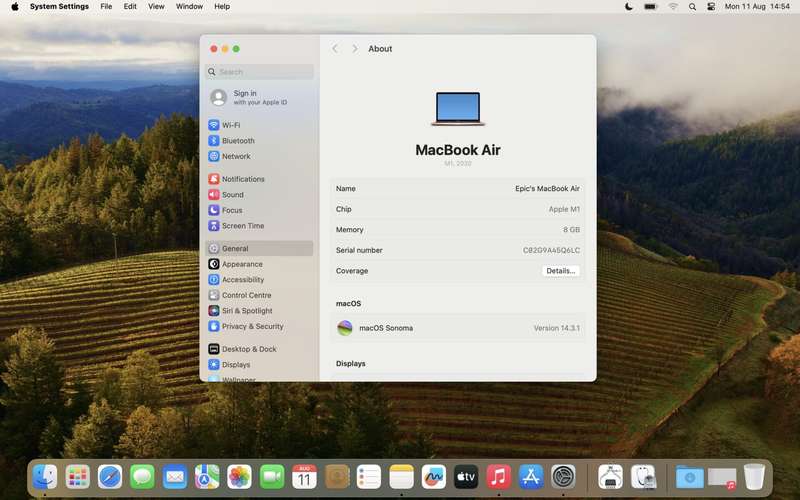The image size is (800, 500).
Task: Open the Help menu
Action: coord(222,7)
